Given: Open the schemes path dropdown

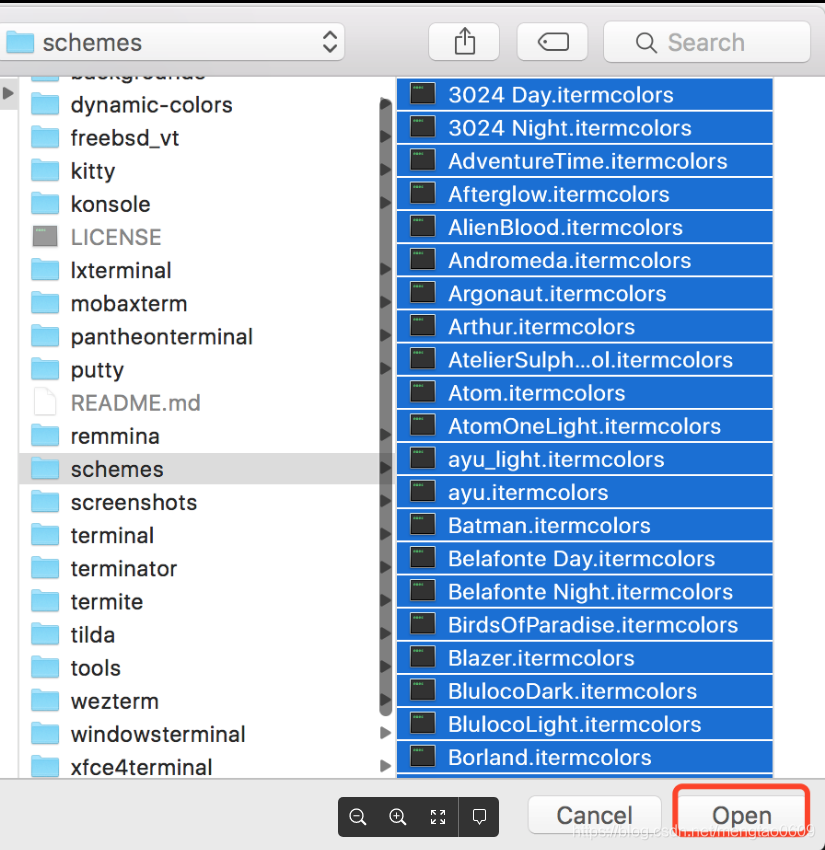Looking at the screenshot, I should [171, 42].
